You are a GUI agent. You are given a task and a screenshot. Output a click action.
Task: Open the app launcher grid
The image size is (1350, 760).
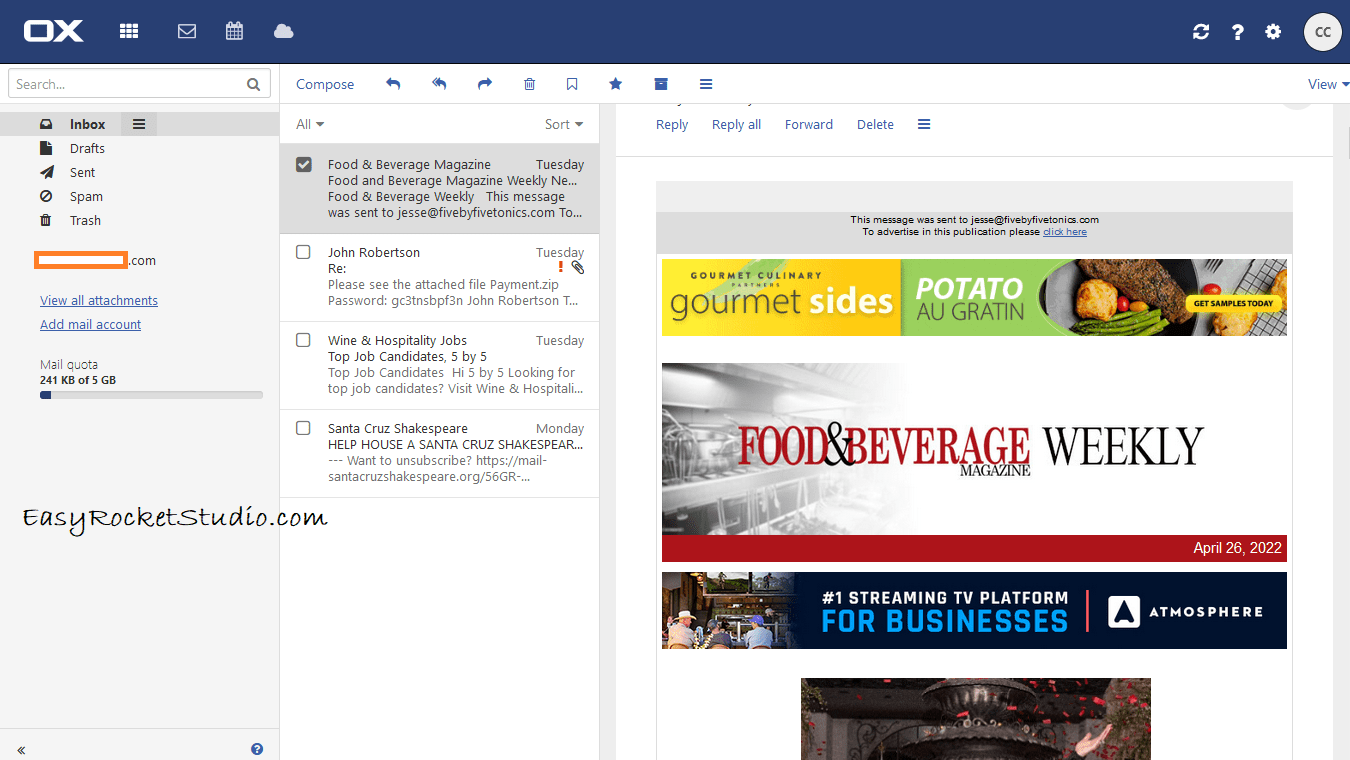(129, 31)
